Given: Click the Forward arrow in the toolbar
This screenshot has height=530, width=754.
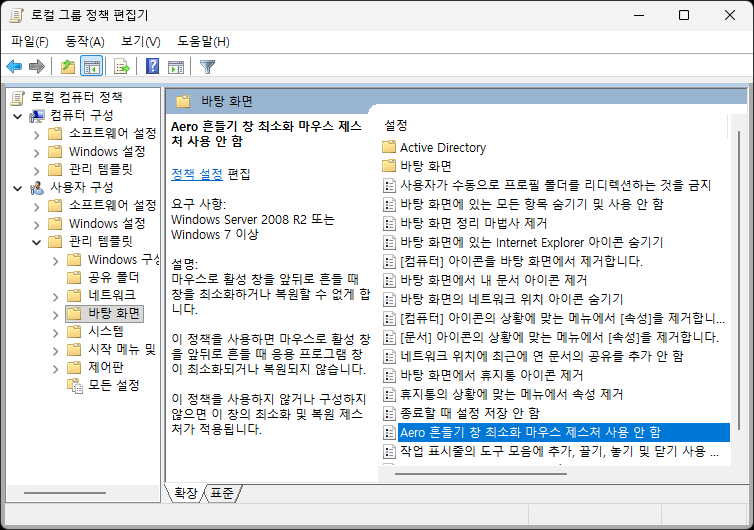Looking at the screenshot, I should pyautogui.click(x=37, y=67).
